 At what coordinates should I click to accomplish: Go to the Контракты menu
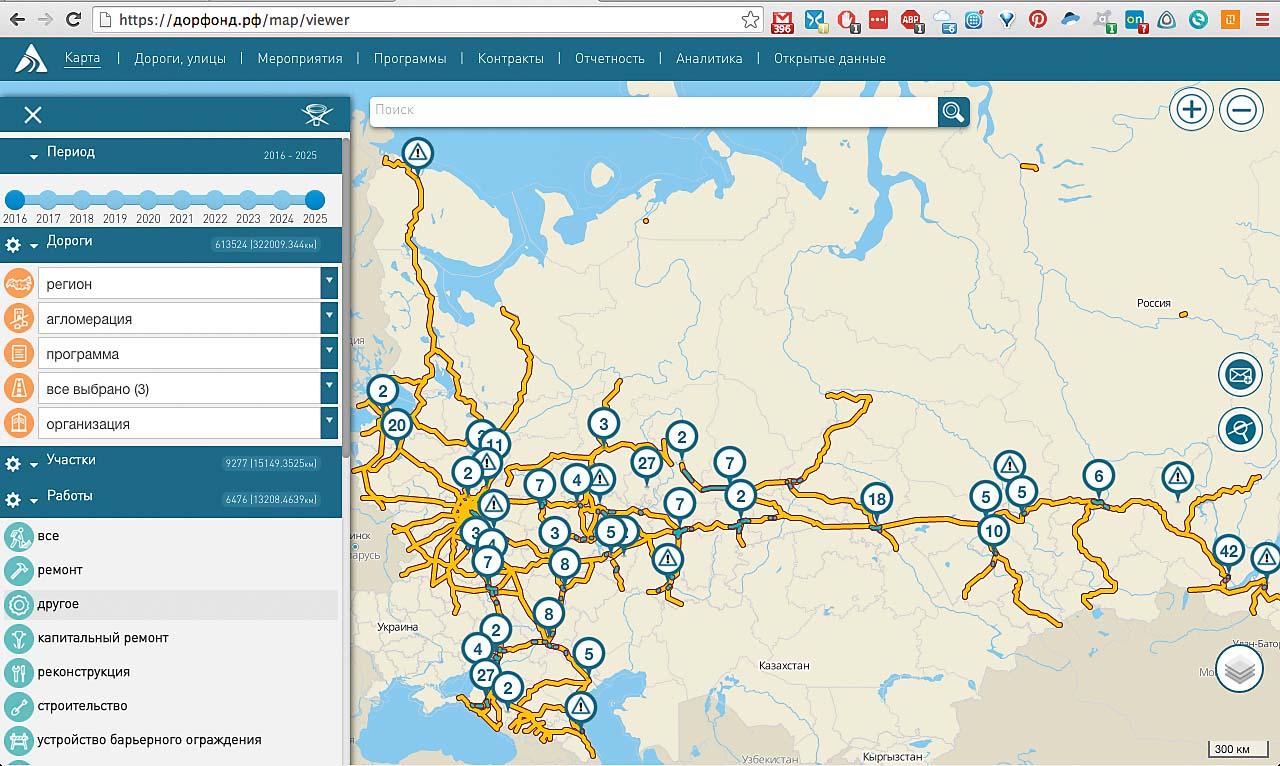coord(510,58)
